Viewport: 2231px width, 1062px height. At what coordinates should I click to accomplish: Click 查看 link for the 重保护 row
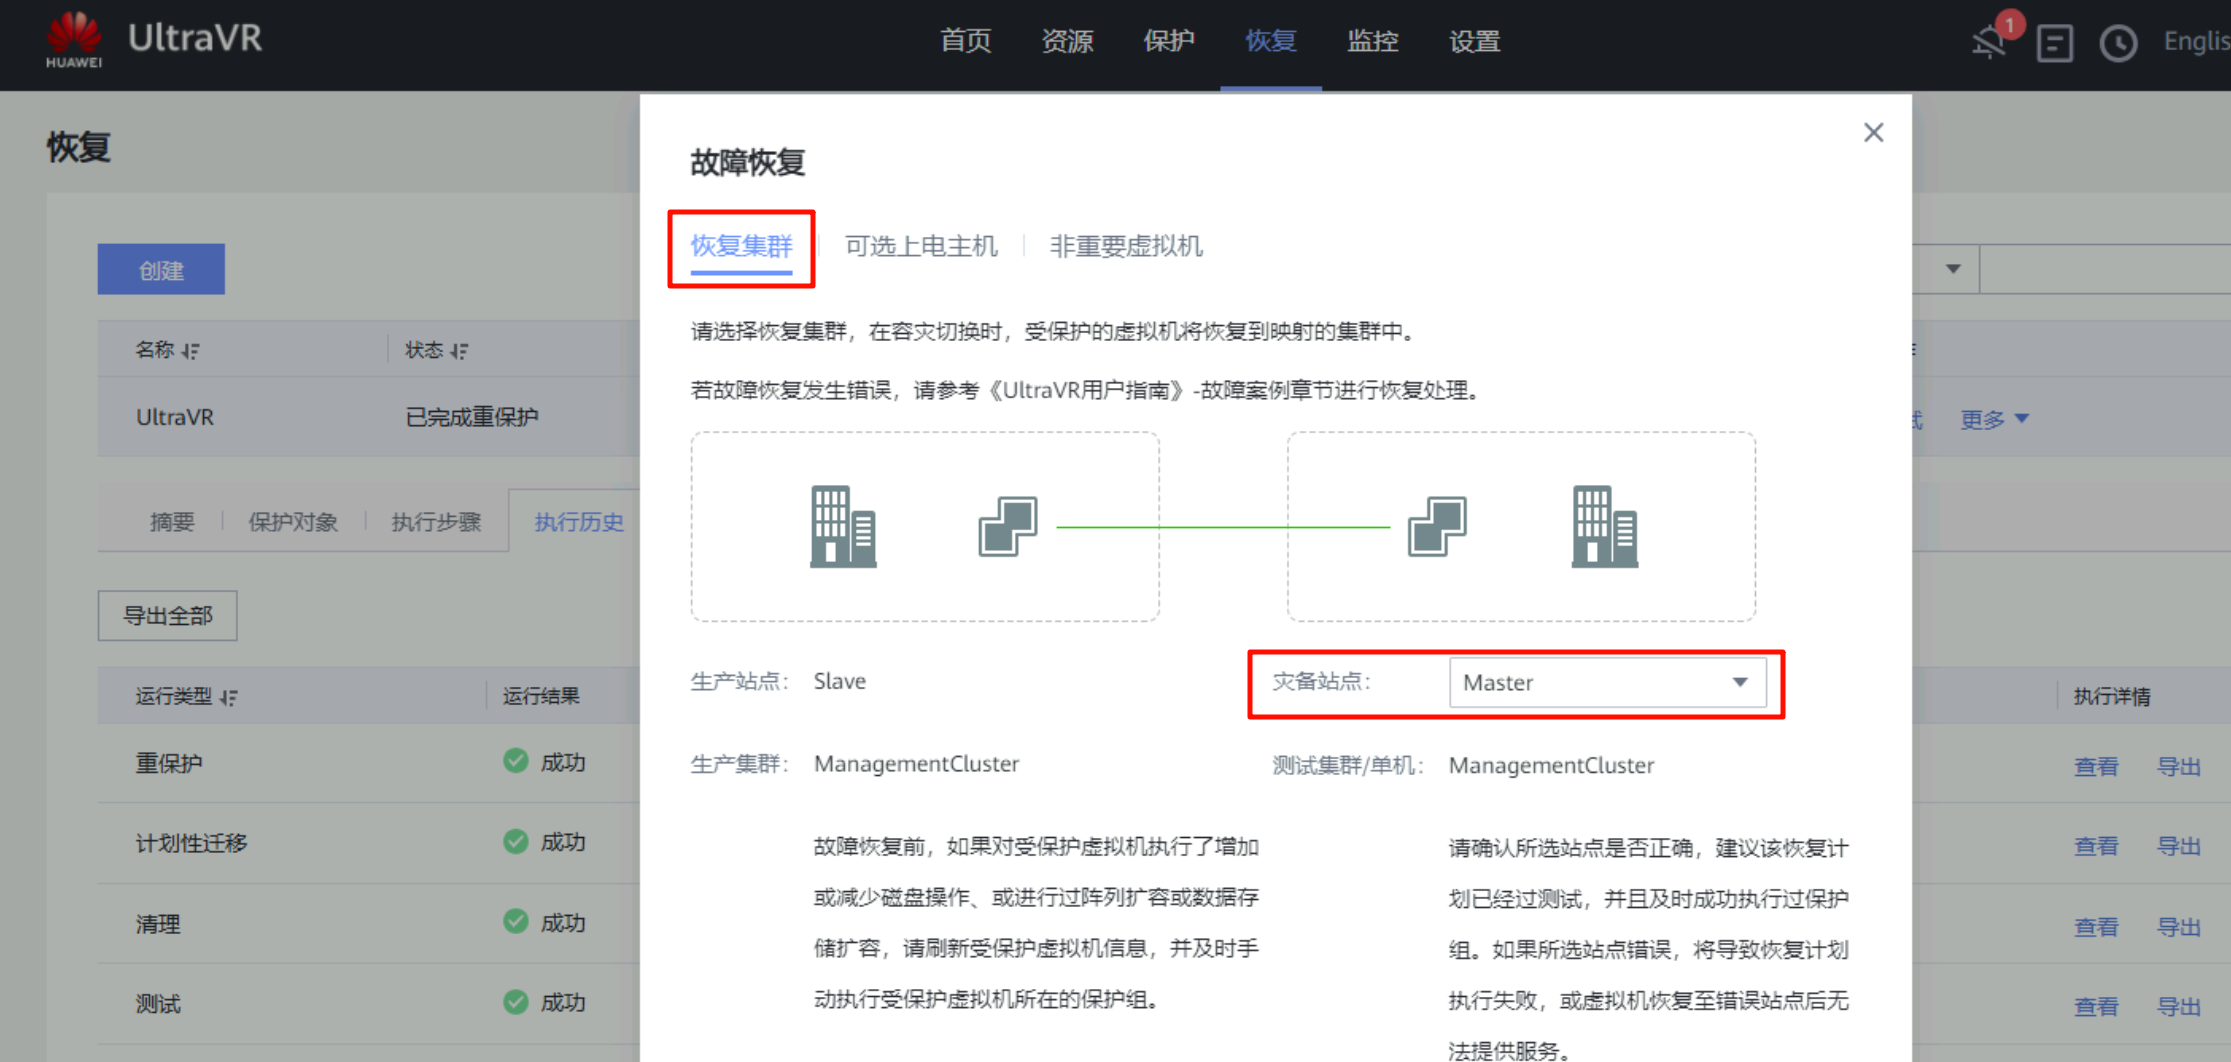coord(2095,767)
